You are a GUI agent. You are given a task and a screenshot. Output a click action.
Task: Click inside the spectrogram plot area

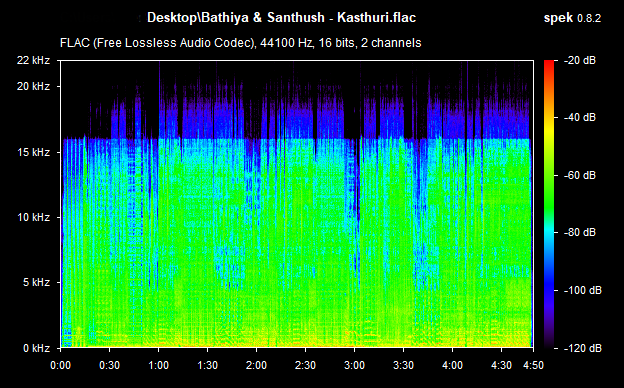tap(297, 204)
